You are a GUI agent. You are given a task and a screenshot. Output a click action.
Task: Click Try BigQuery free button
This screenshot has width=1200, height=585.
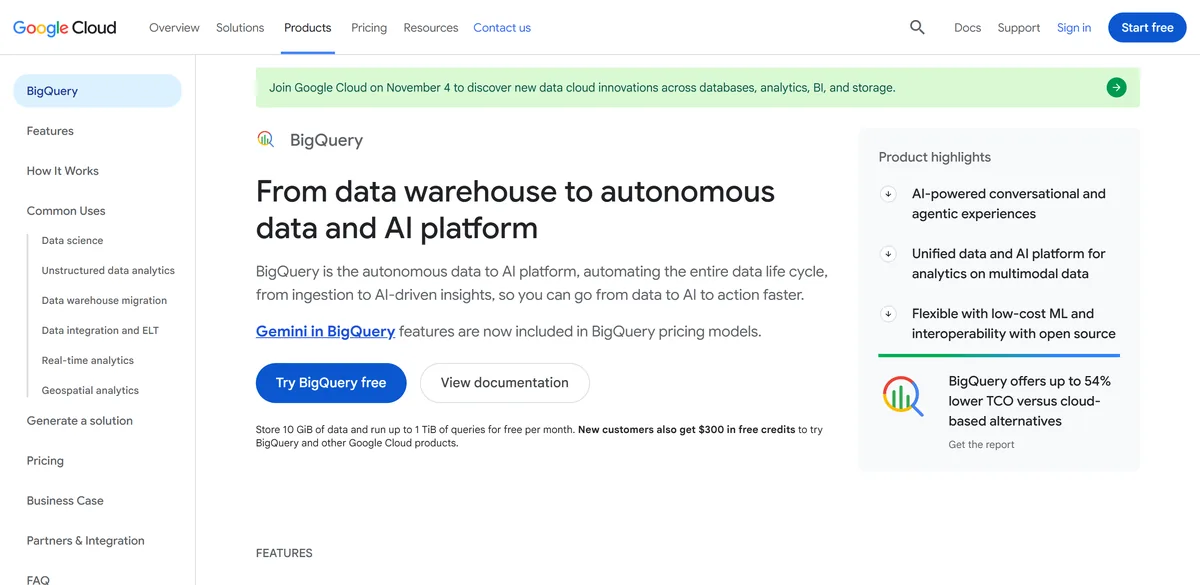pos(331,383)
